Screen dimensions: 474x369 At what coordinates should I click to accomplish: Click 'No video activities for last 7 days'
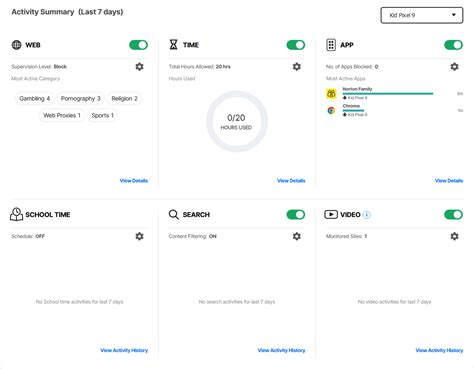point(394,302)
